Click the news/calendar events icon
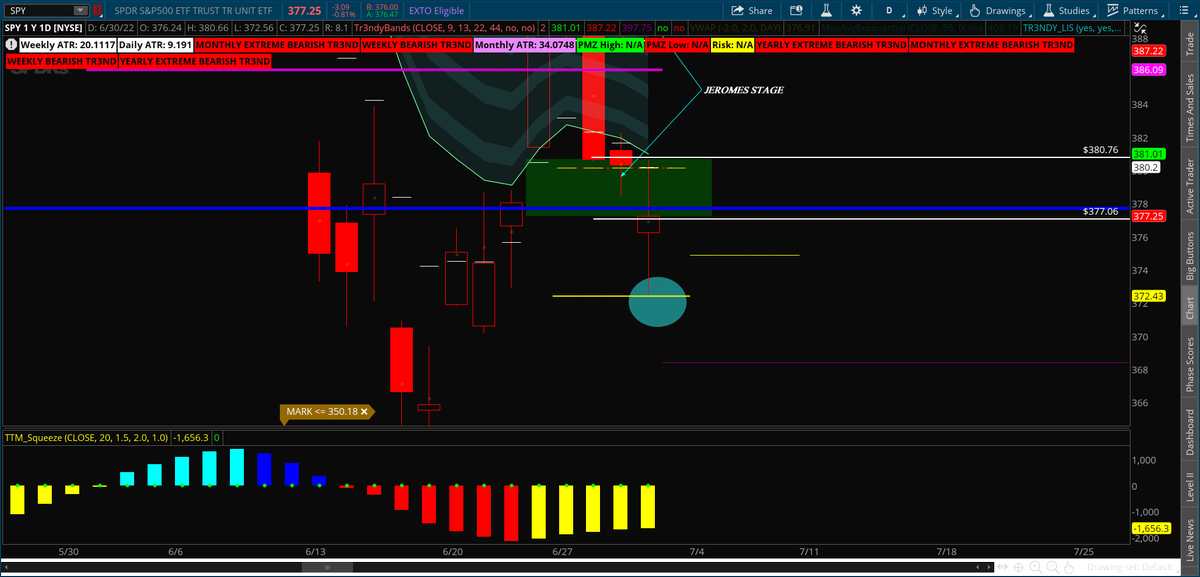 [796, 10]
